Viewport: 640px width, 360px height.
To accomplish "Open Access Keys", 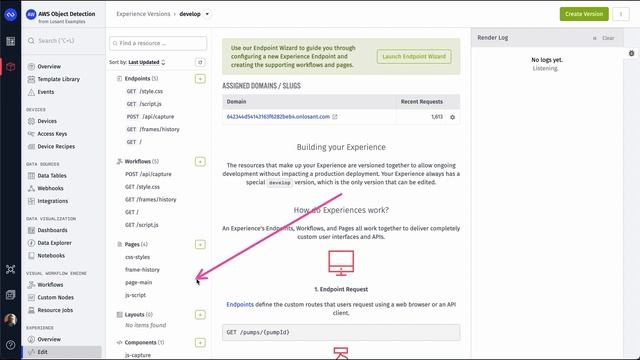I will 52,133.
